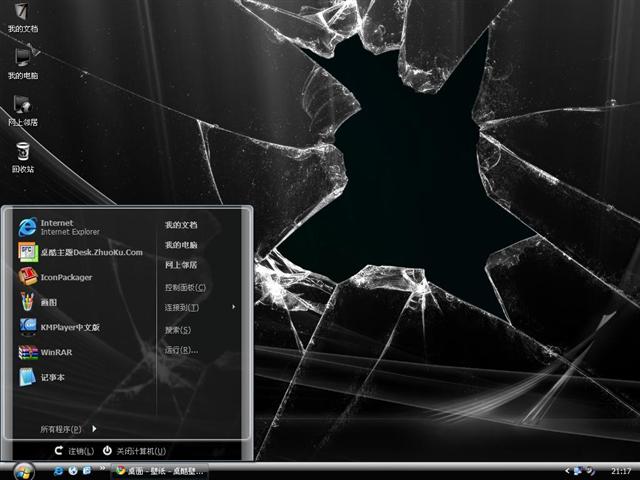Select the 网上邻居 desktop icon

(x=23, y=111)
